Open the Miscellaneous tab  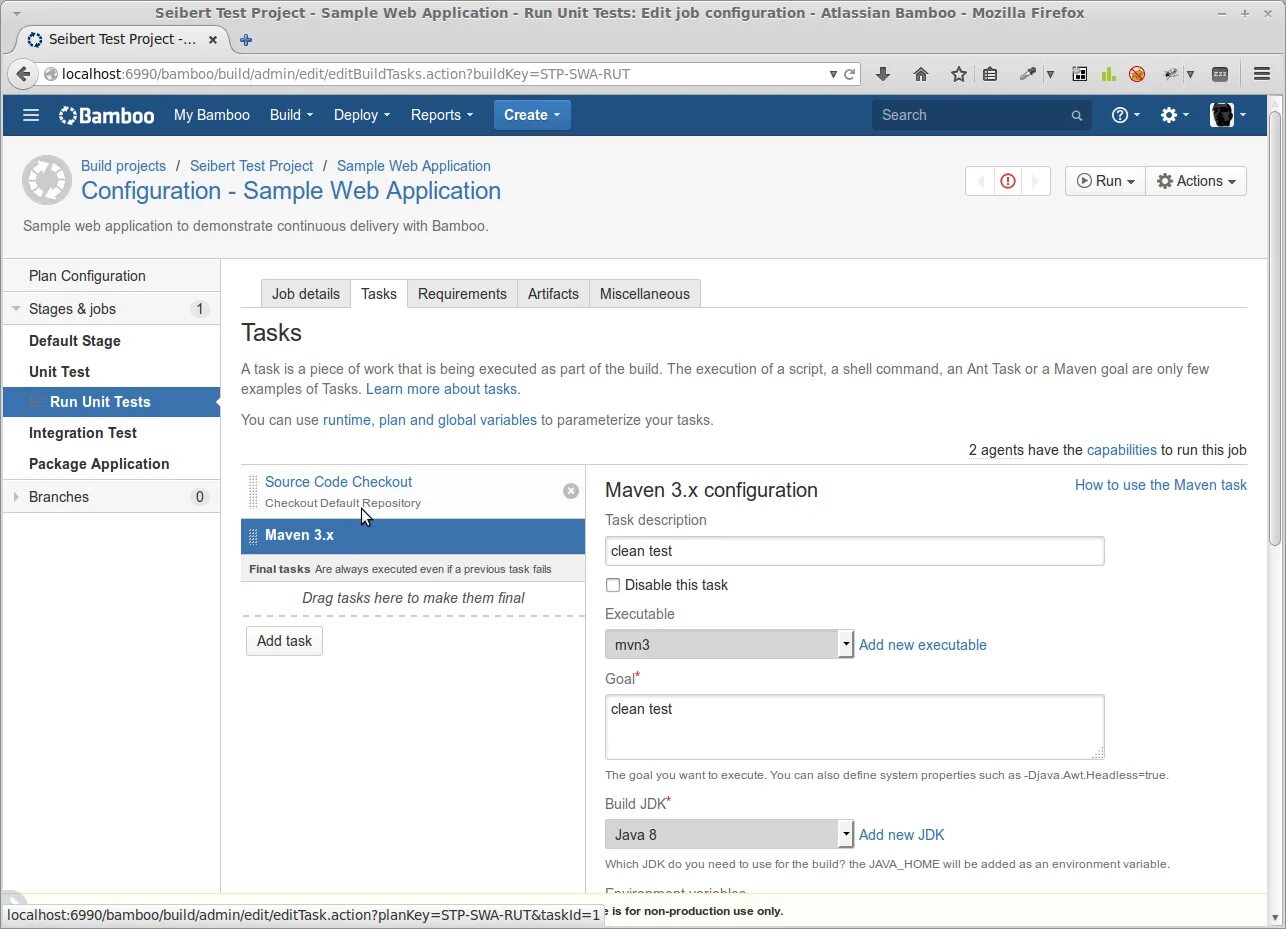tap(645, 294)
